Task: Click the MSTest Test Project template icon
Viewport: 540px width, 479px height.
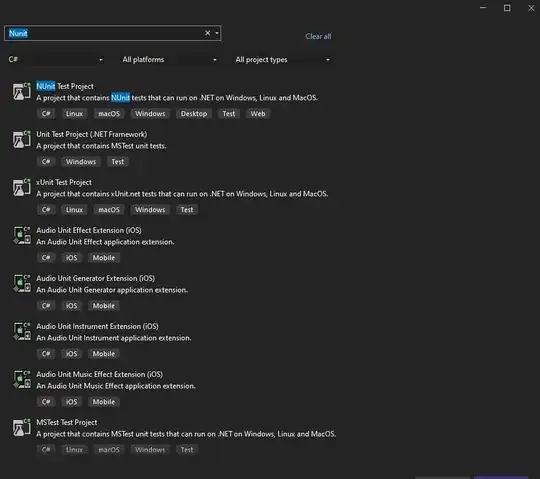Action: pos(22,428)
